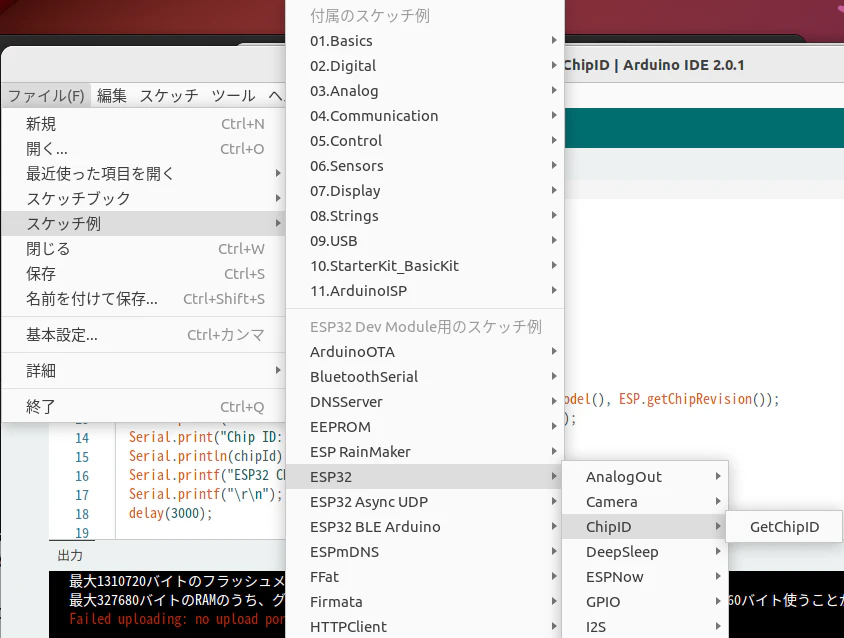Choose 開く... in the file menu
Image resolution: width=844 pixels, height=638 pixels.
click(143, 149)
